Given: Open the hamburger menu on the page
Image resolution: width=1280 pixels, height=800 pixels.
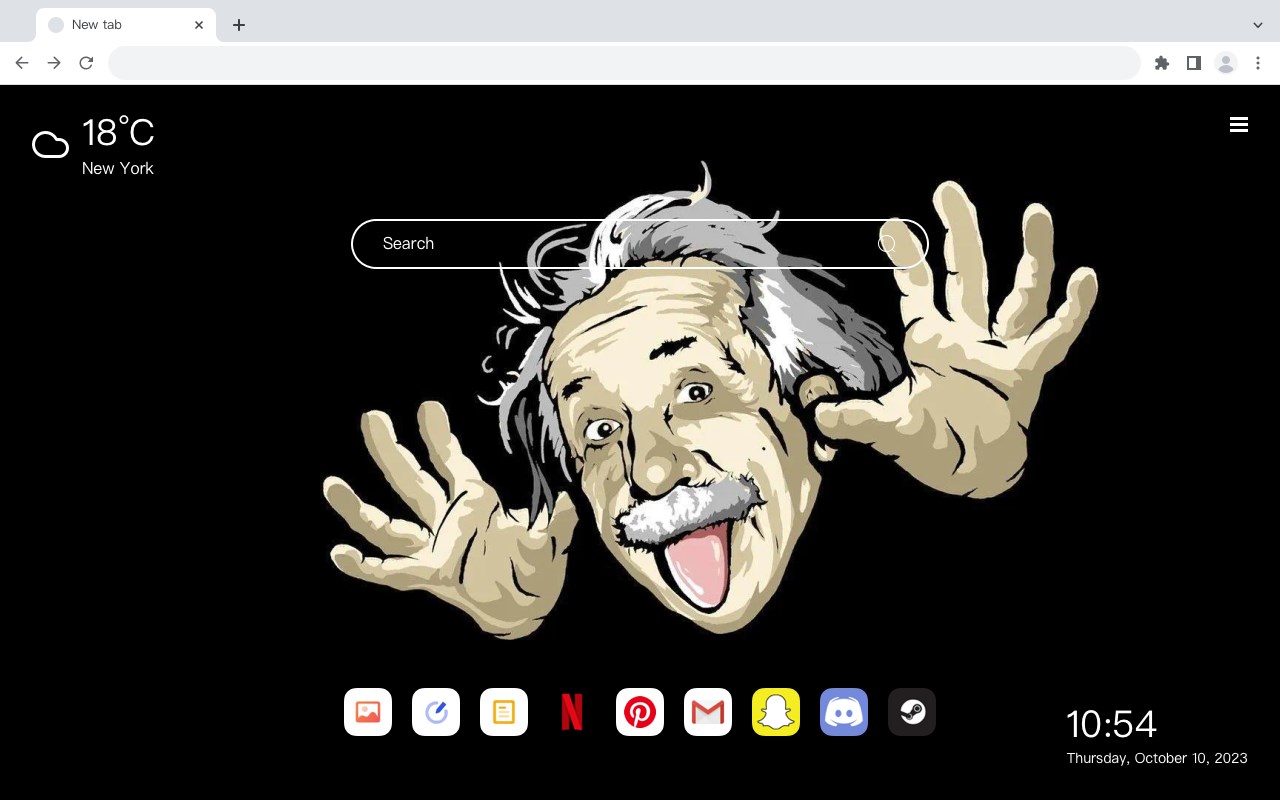Looking at the screenshot, I should [1239, 124].
